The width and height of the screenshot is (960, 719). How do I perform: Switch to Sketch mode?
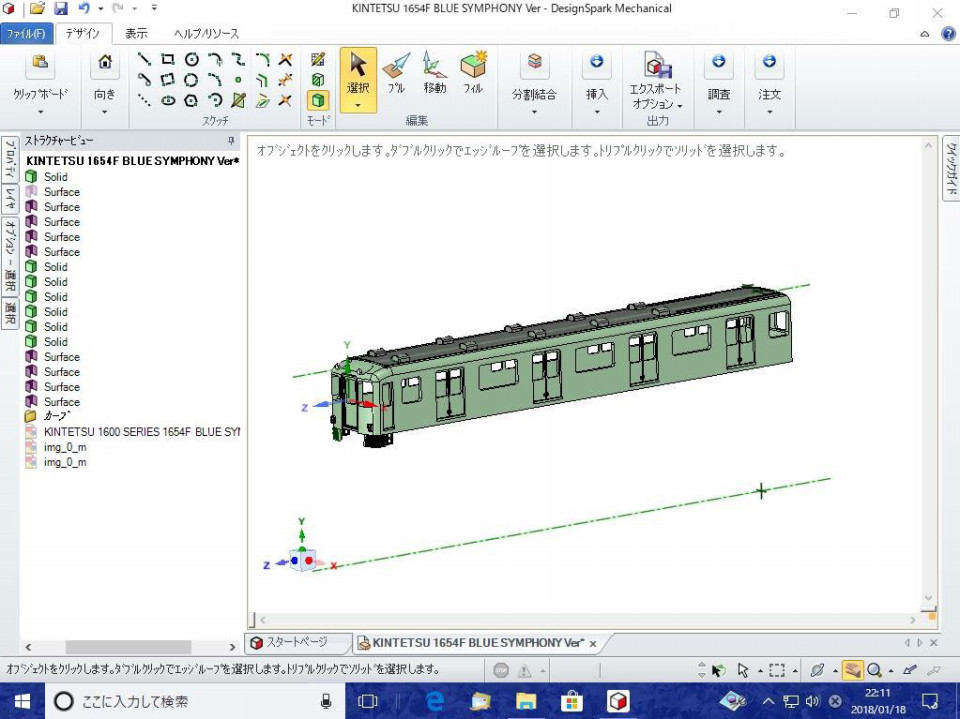coord(318,59)
